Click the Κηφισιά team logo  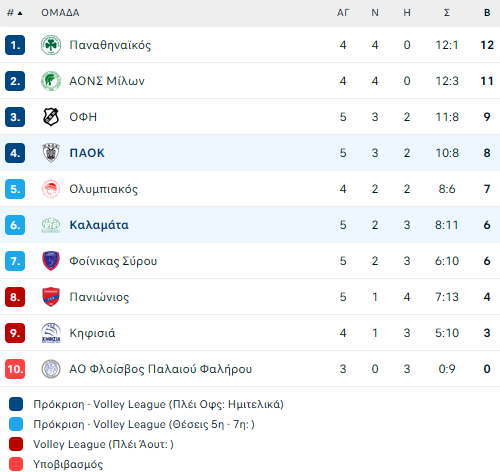point(51,333)
